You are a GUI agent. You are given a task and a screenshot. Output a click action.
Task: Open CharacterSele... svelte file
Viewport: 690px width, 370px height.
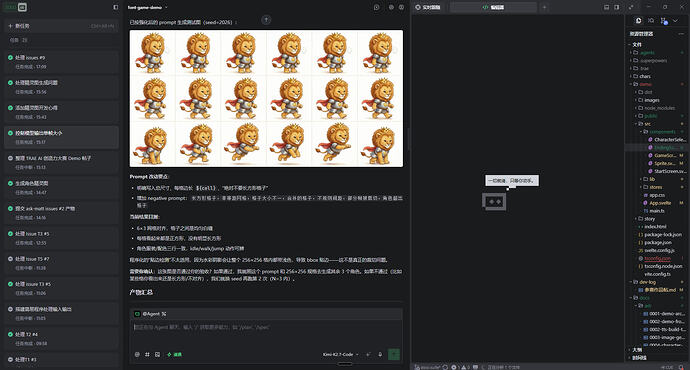(657, 140)
